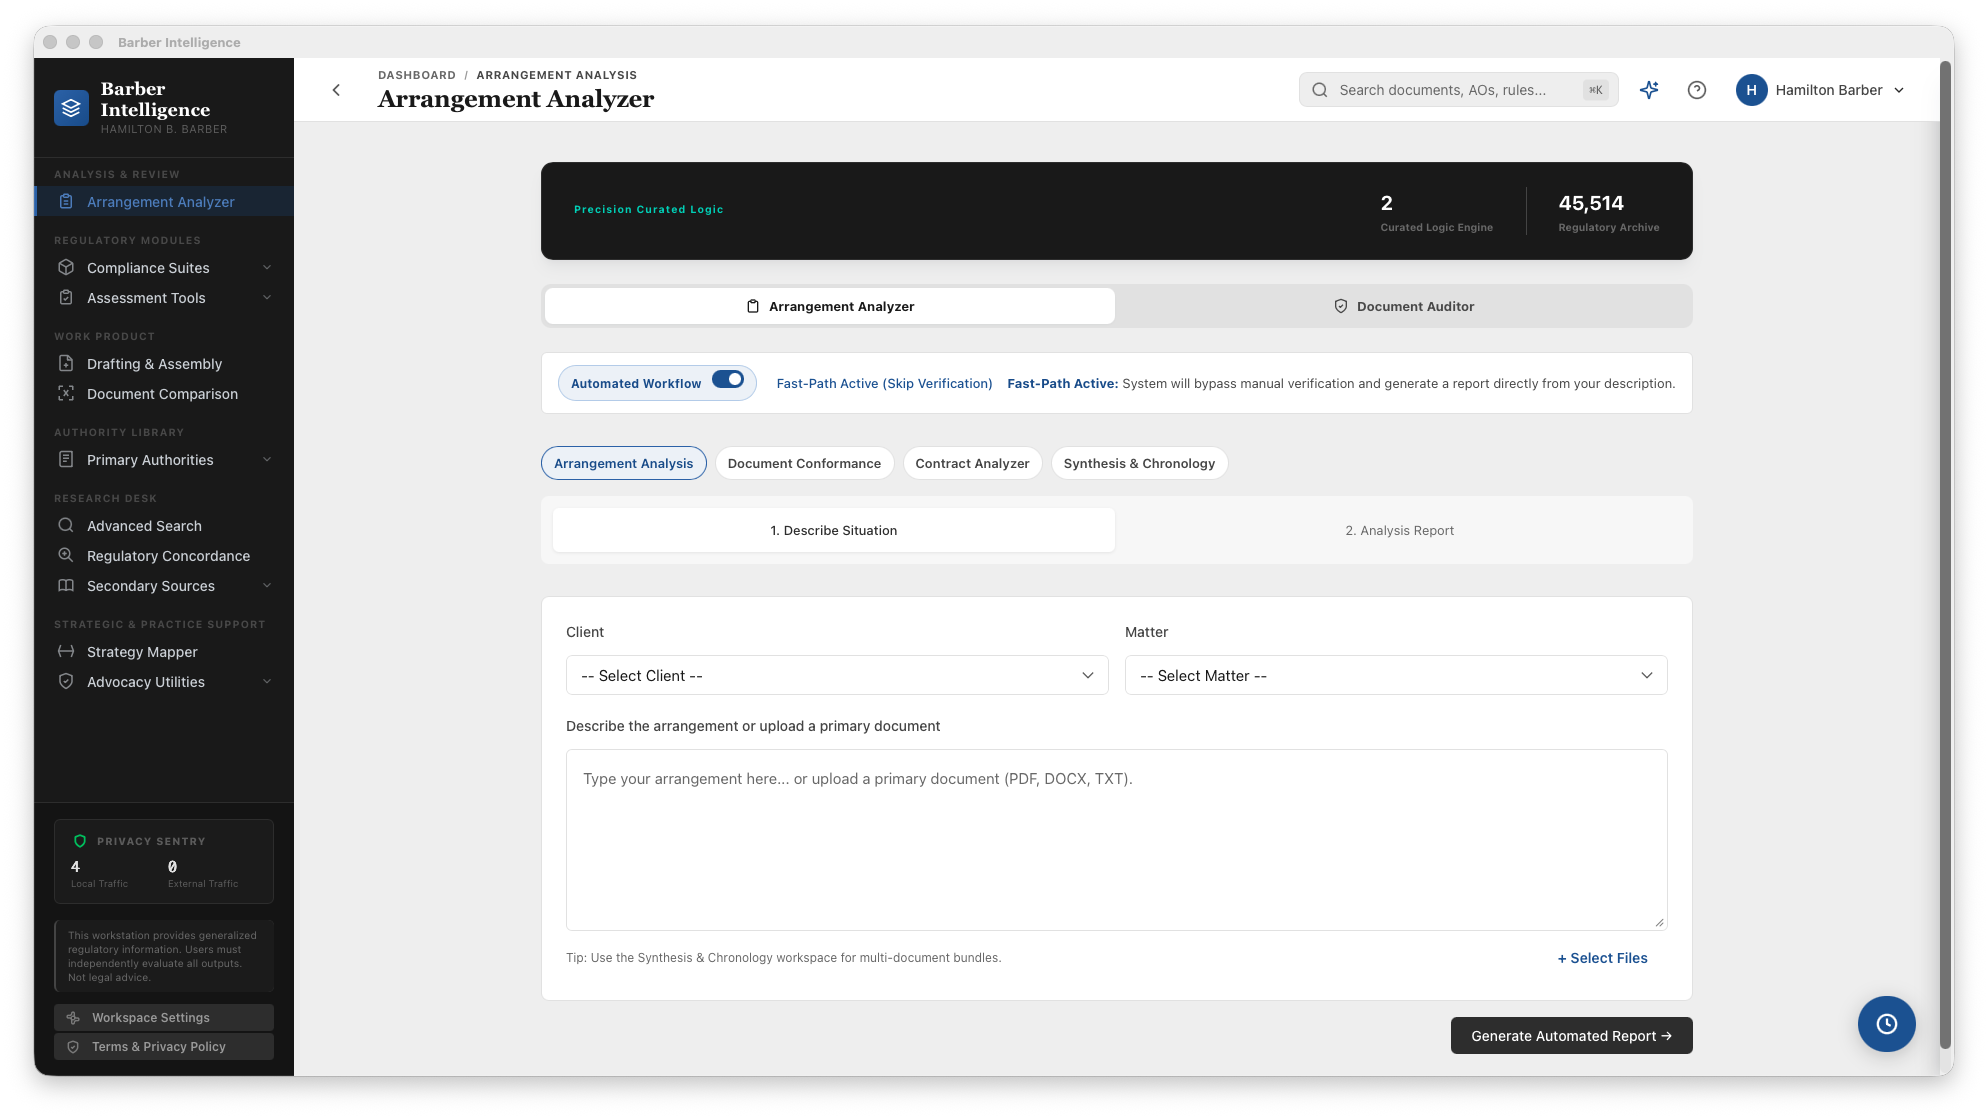Click the Document Comparison icon
This screenshot has height=1118, width=1988.
tap(66, 393)
